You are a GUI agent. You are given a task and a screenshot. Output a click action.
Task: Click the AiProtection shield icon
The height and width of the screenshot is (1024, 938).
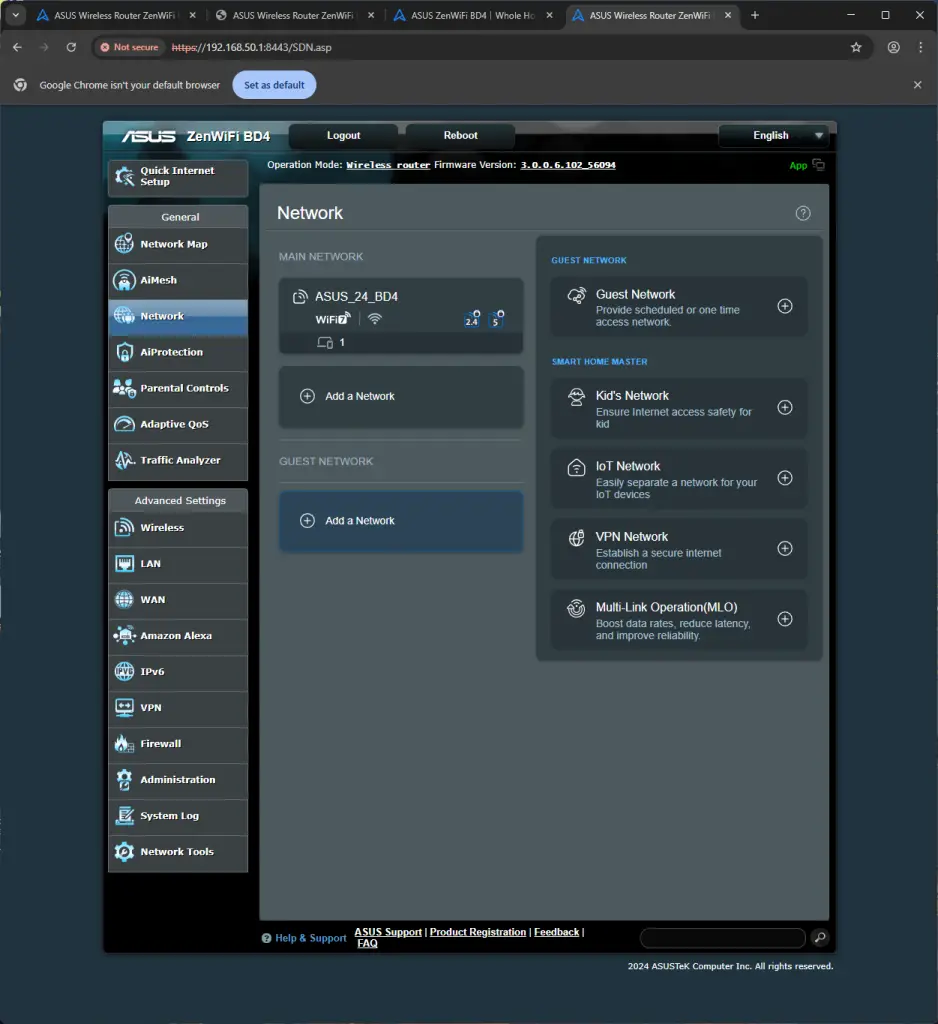pyautogui.click(x=124, y=352)
